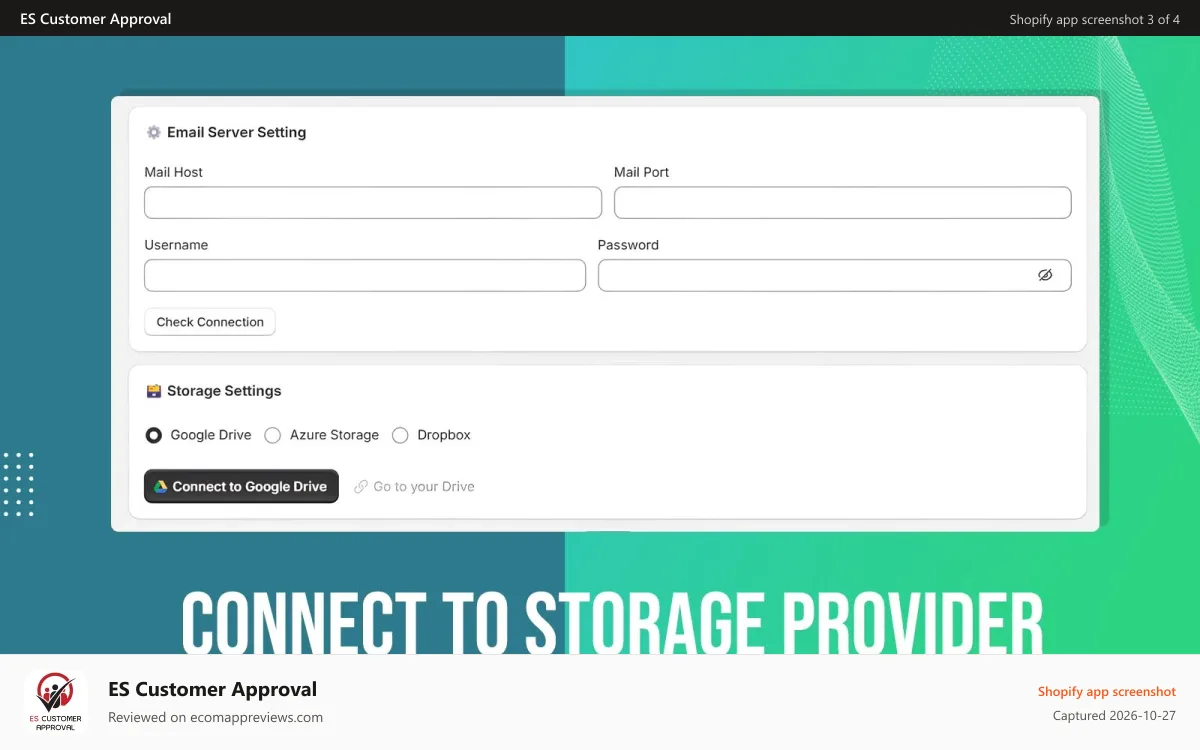The image size is (1200, 750).
Task: Focus the Username input field
Action: pos(365,275)
